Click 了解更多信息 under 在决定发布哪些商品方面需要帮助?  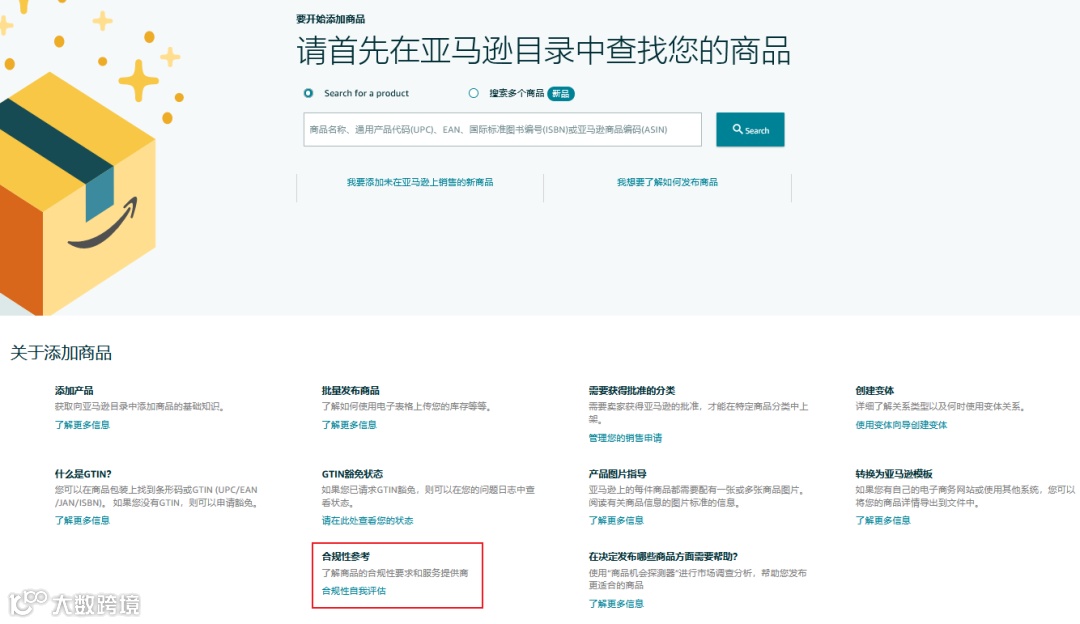pos(616,604)
